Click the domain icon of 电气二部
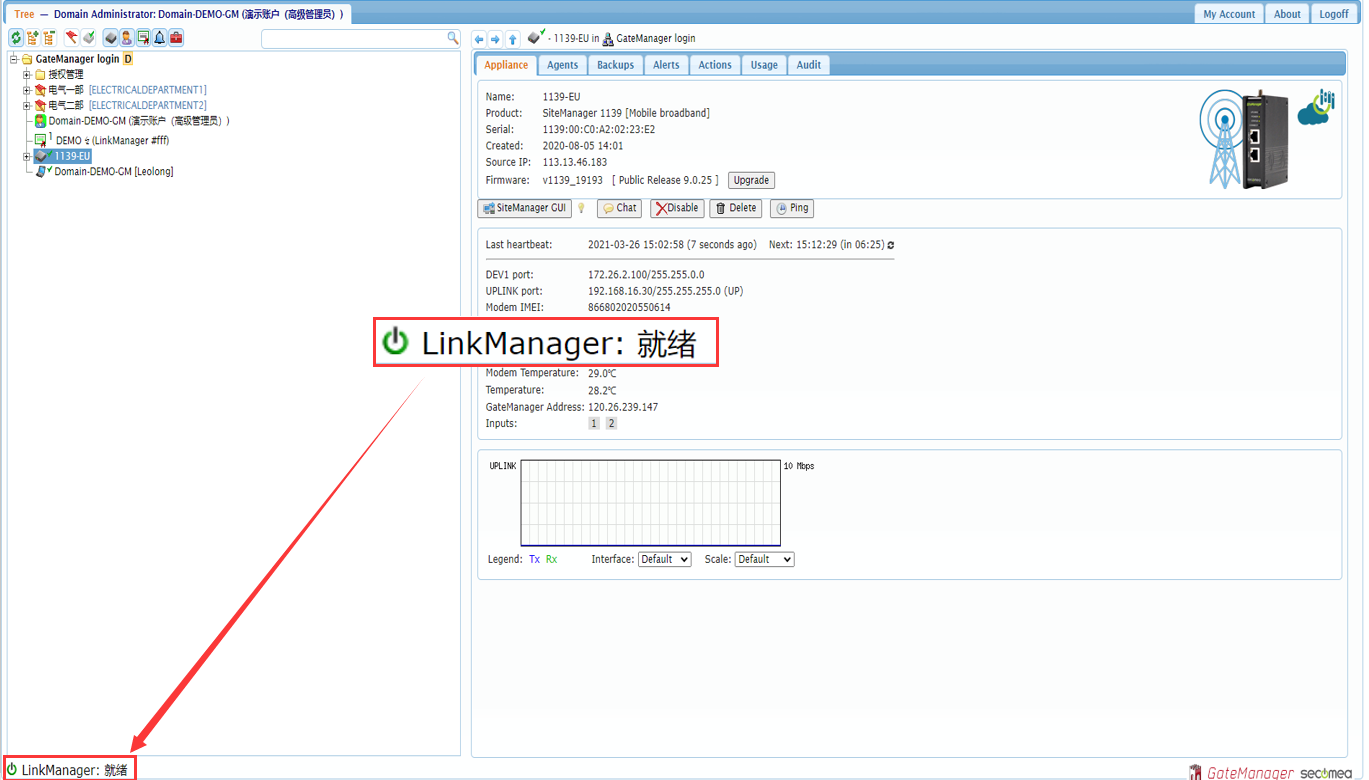The height and width of the screenshot is (780, 1369). [41, 105]
